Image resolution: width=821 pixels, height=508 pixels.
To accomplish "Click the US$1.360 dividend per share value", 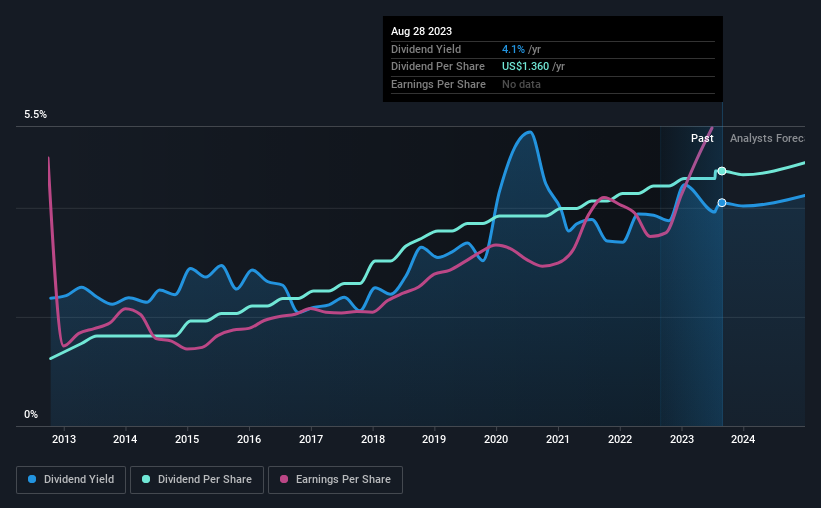I will (x=525, y=67).
